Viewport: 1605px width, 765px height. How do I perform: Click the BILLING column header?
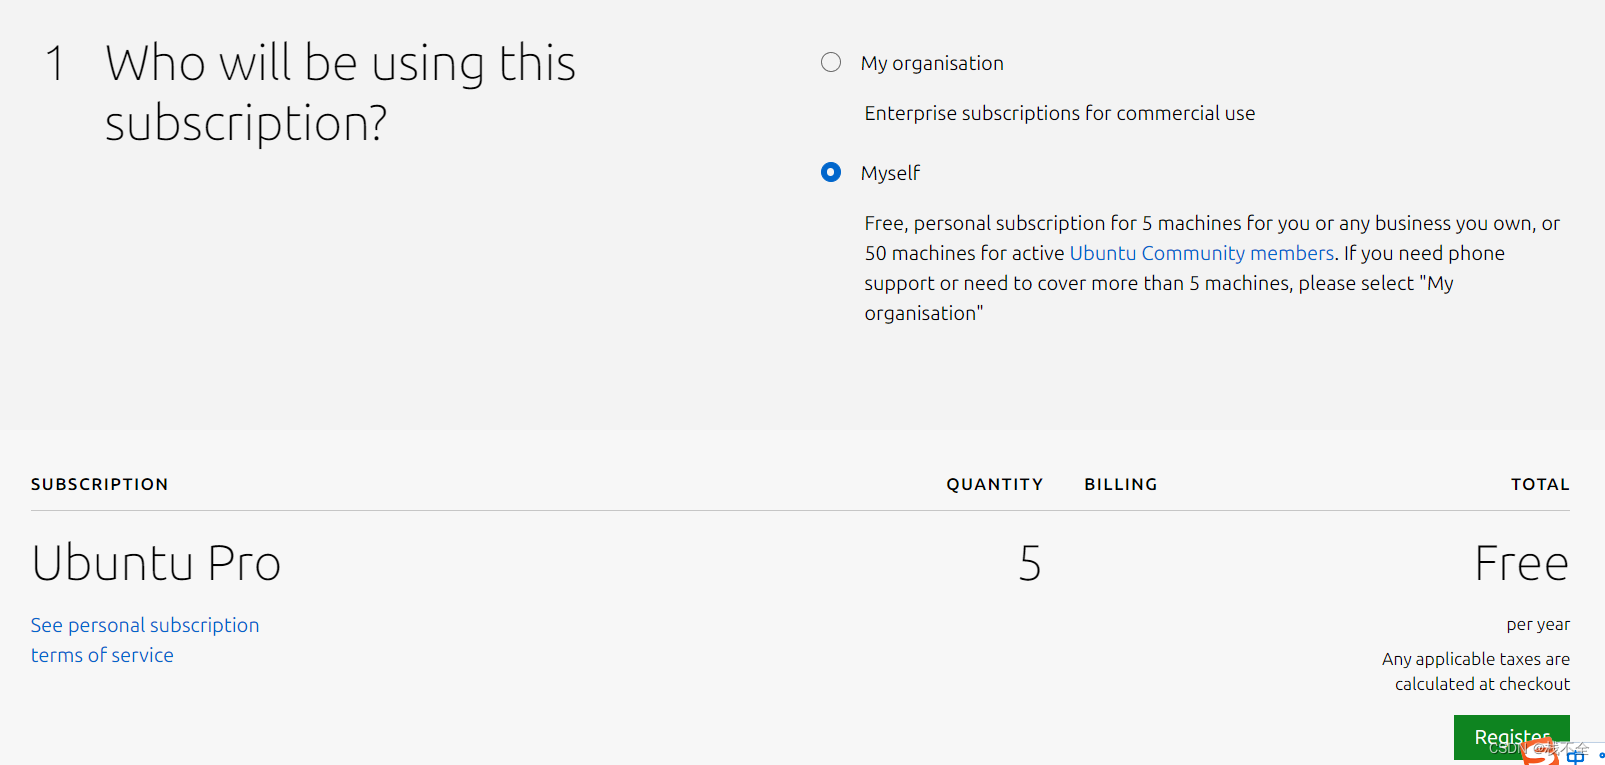click(1121, 484)
